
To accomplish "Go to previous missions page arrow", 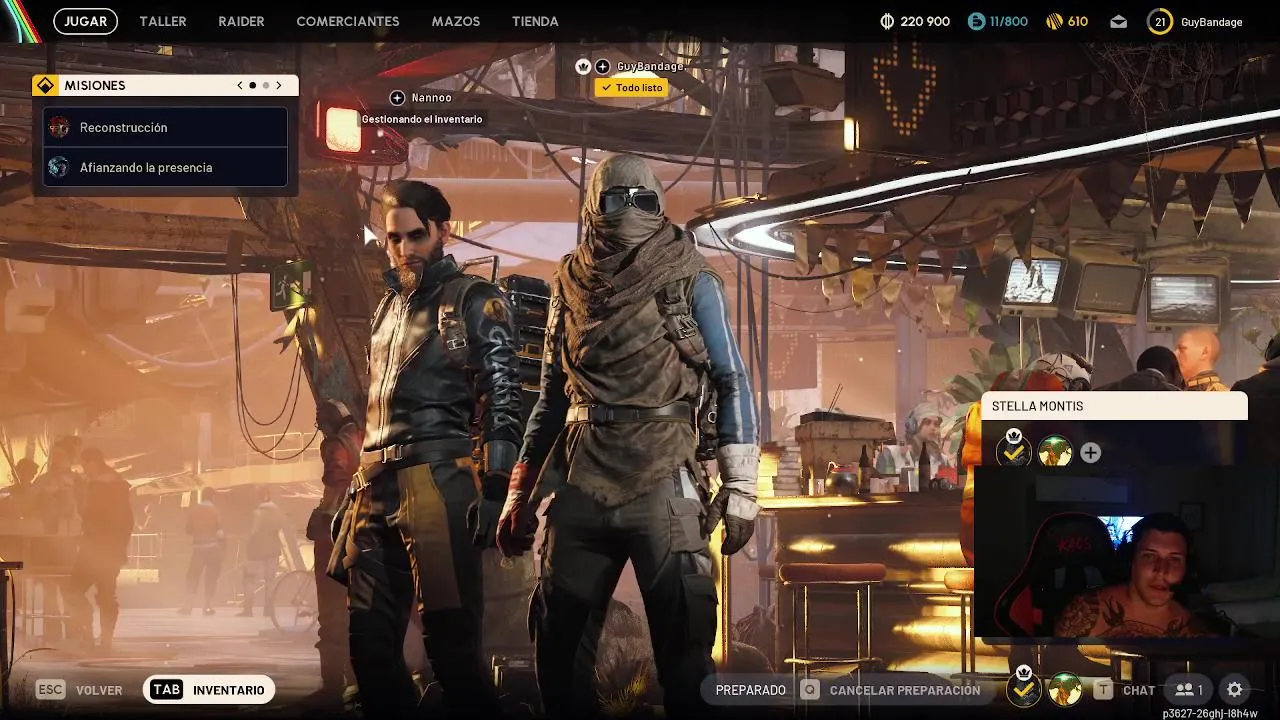I will tap(240, 86).
